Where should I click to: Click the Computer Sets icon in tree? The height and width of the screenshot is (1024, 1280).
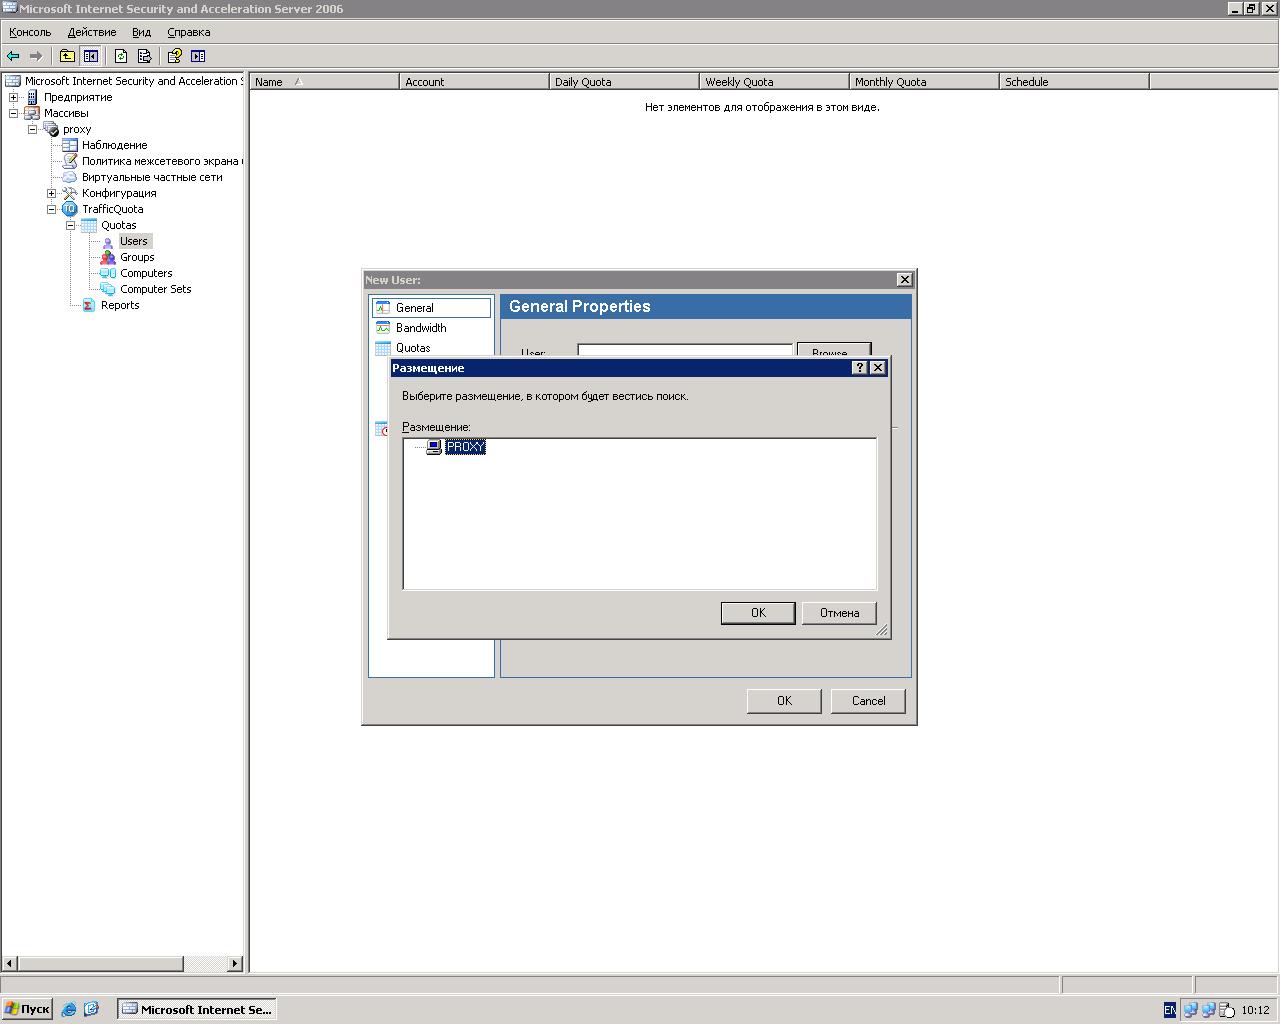pyautogui.click(x=108, y=289)
